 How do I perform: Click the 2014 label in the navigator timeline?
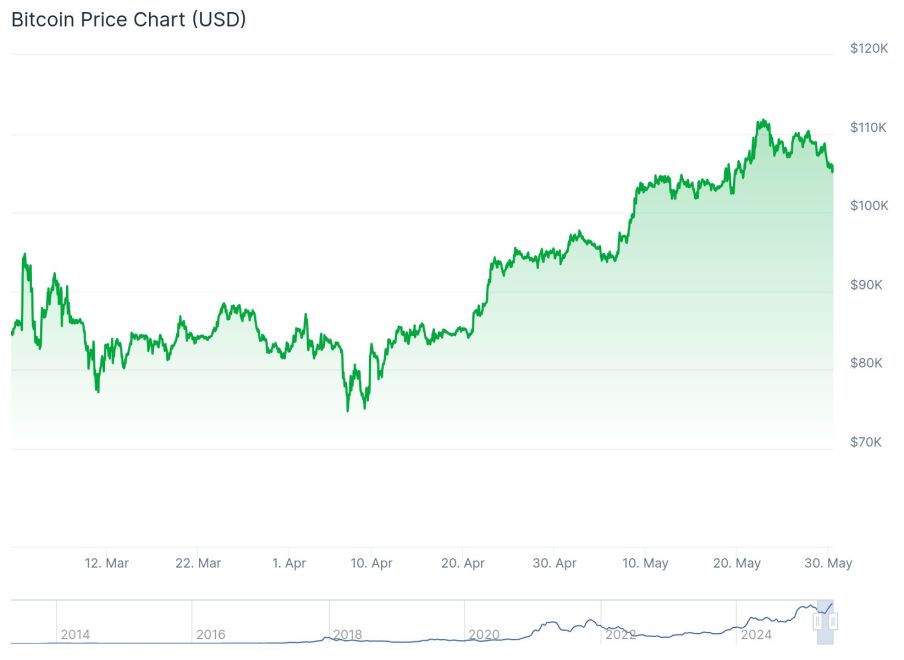[x=75, y=635]
